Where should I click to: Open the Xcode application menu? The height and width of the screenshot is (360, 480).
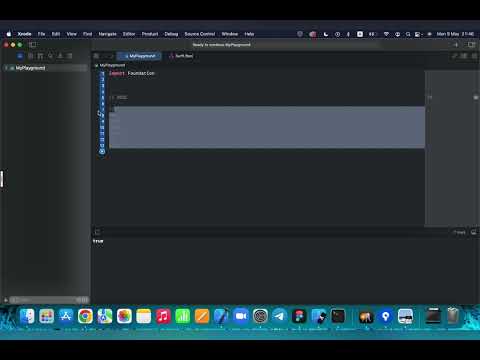point(24,34)
